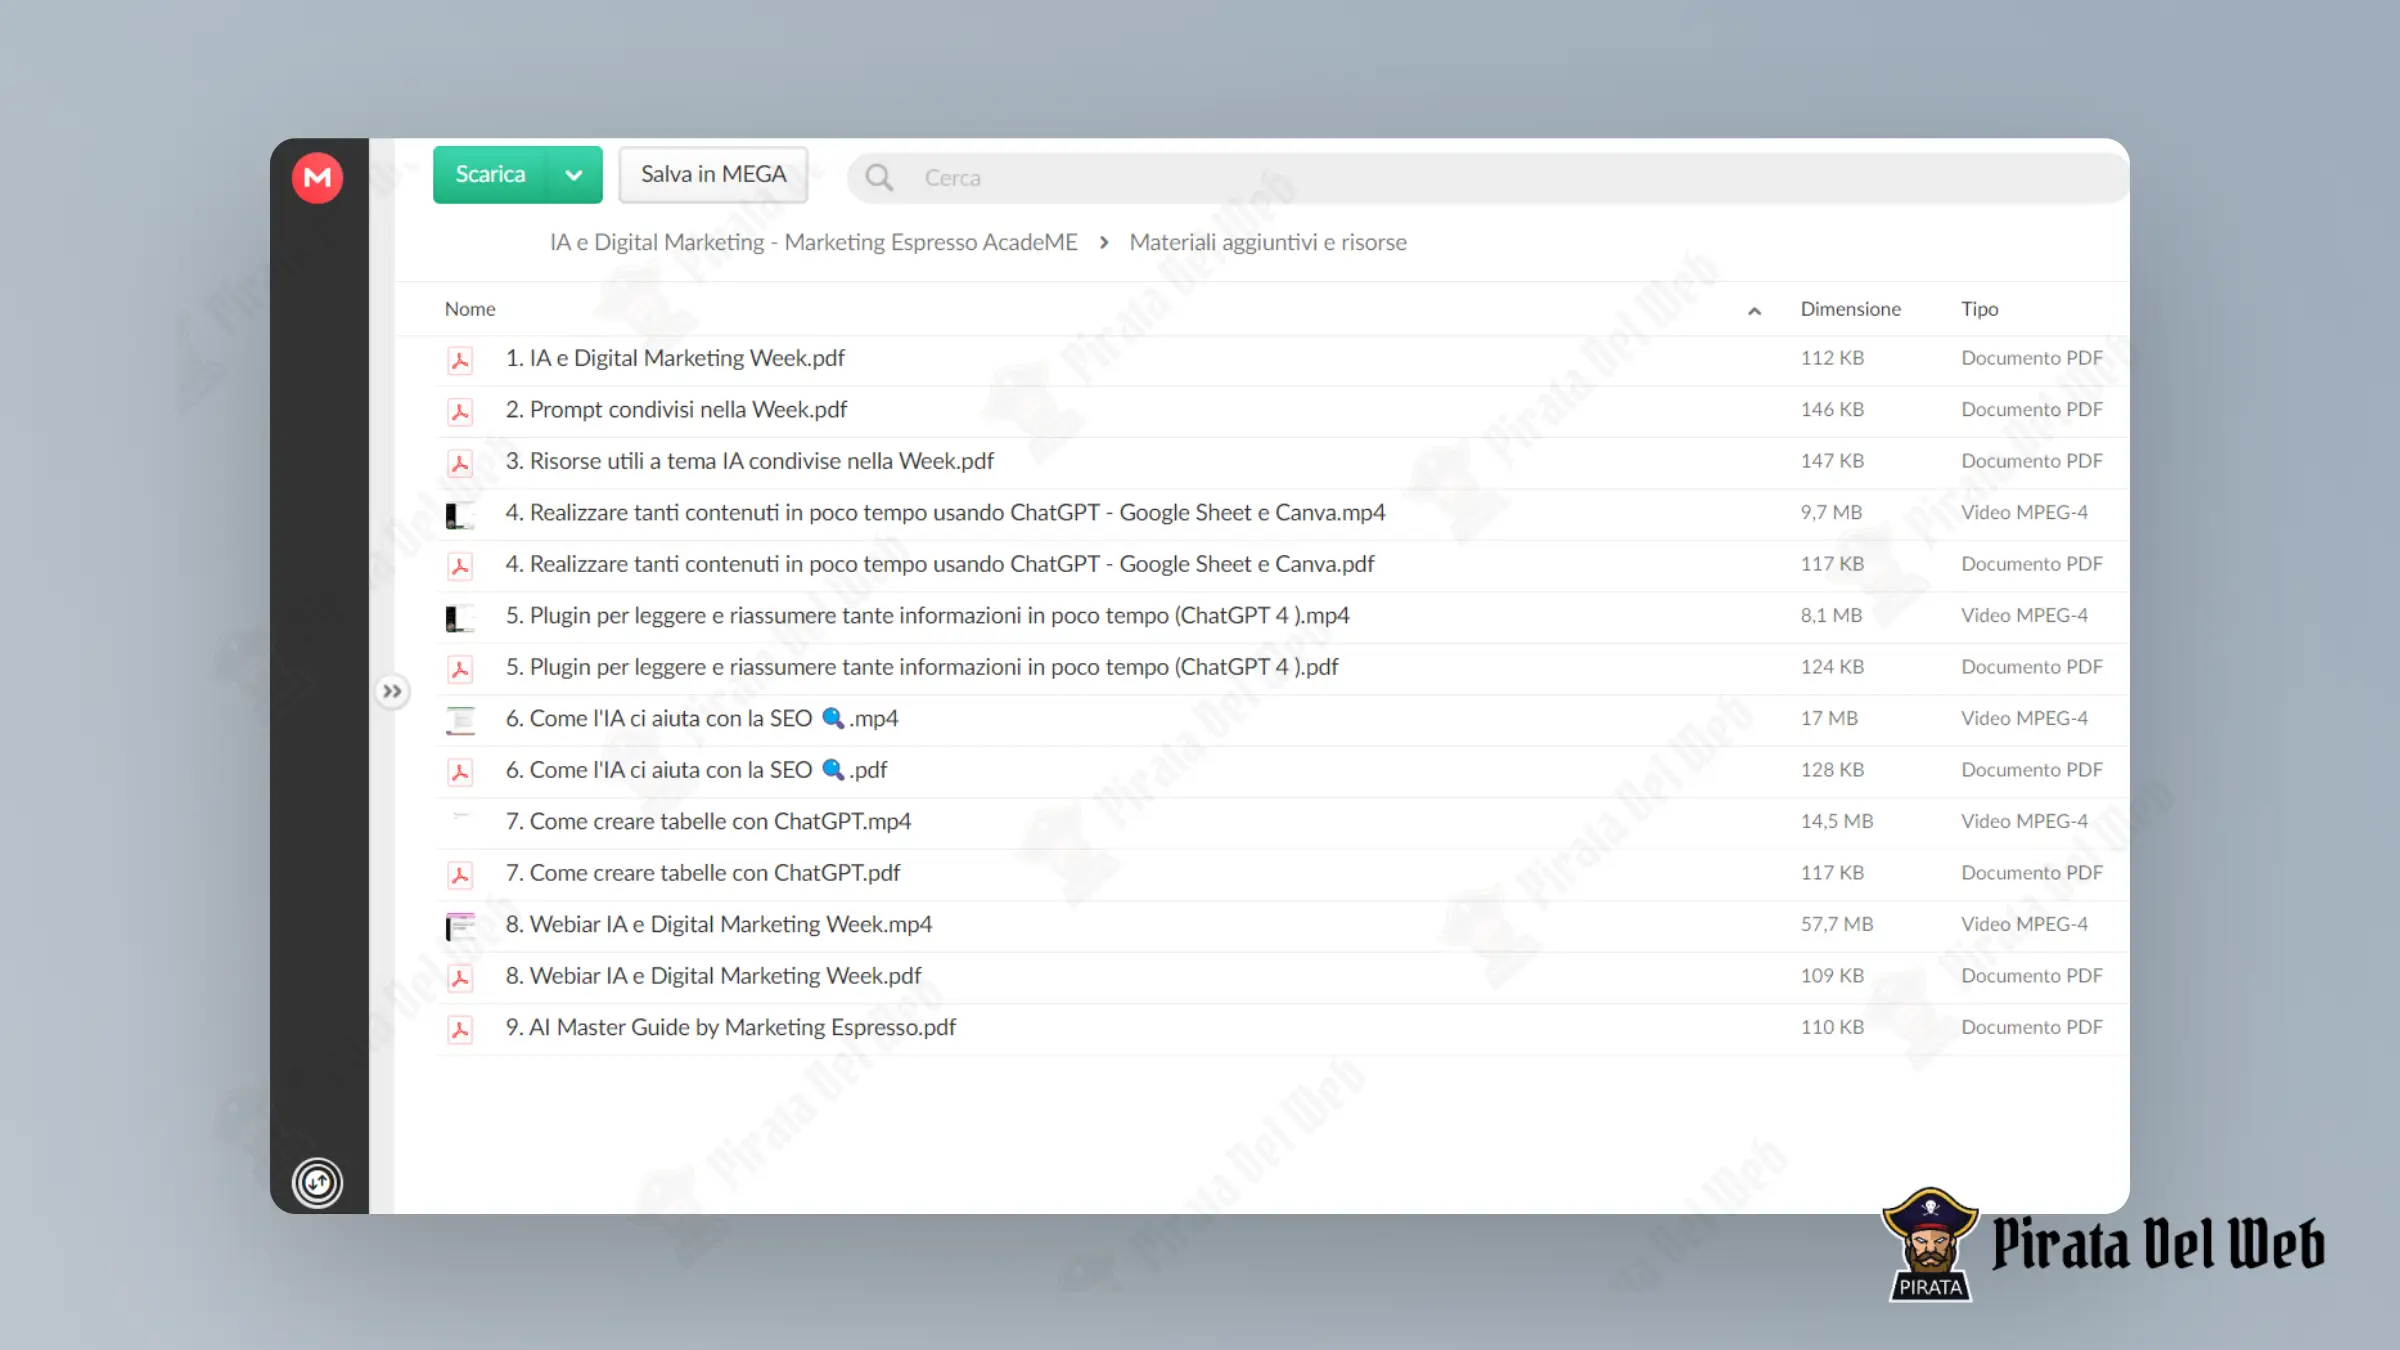Select 6. Come l'IA ci aiuta SEO .mp4 name

tap(702, 718)
